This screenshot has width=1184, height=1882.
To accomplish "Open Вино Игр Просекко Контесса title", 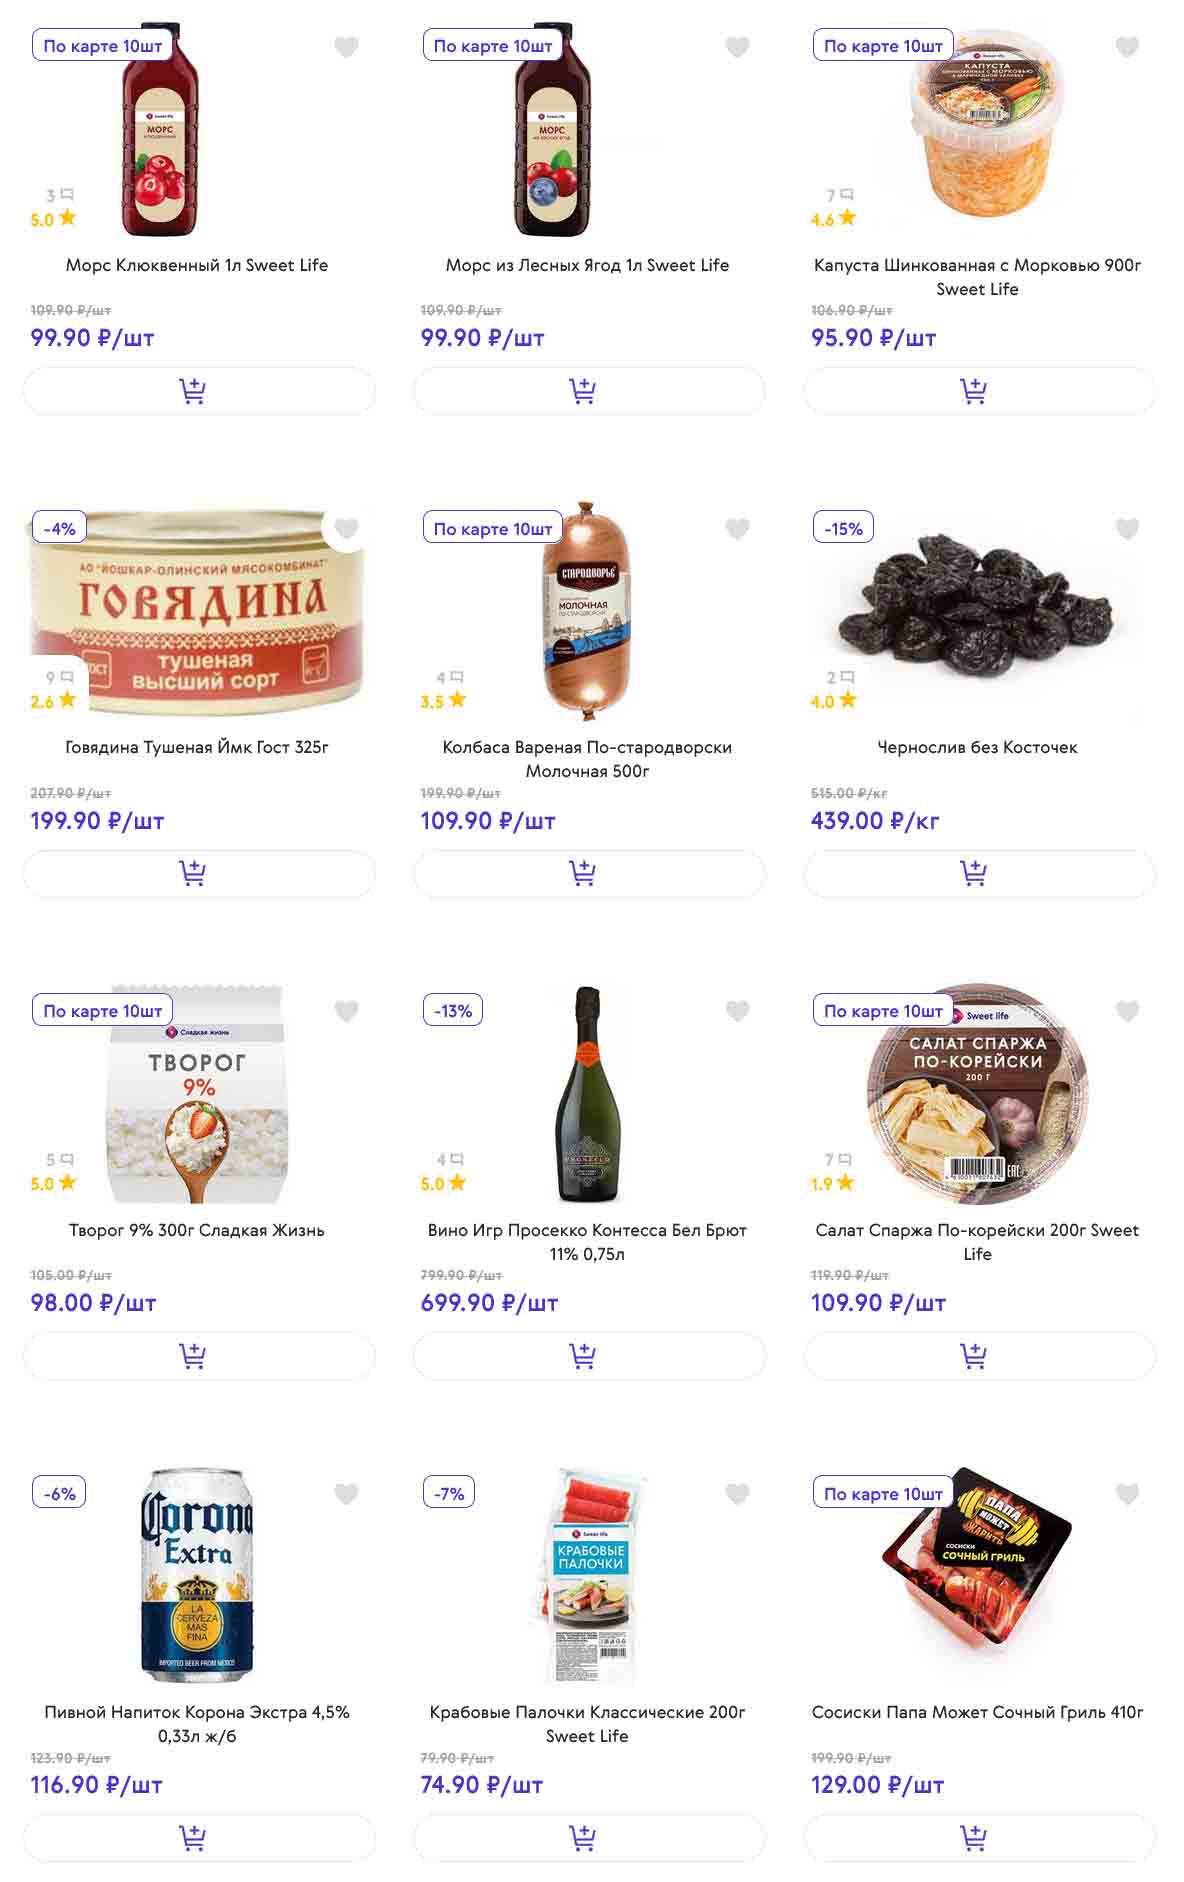I will coord(587,1242).
